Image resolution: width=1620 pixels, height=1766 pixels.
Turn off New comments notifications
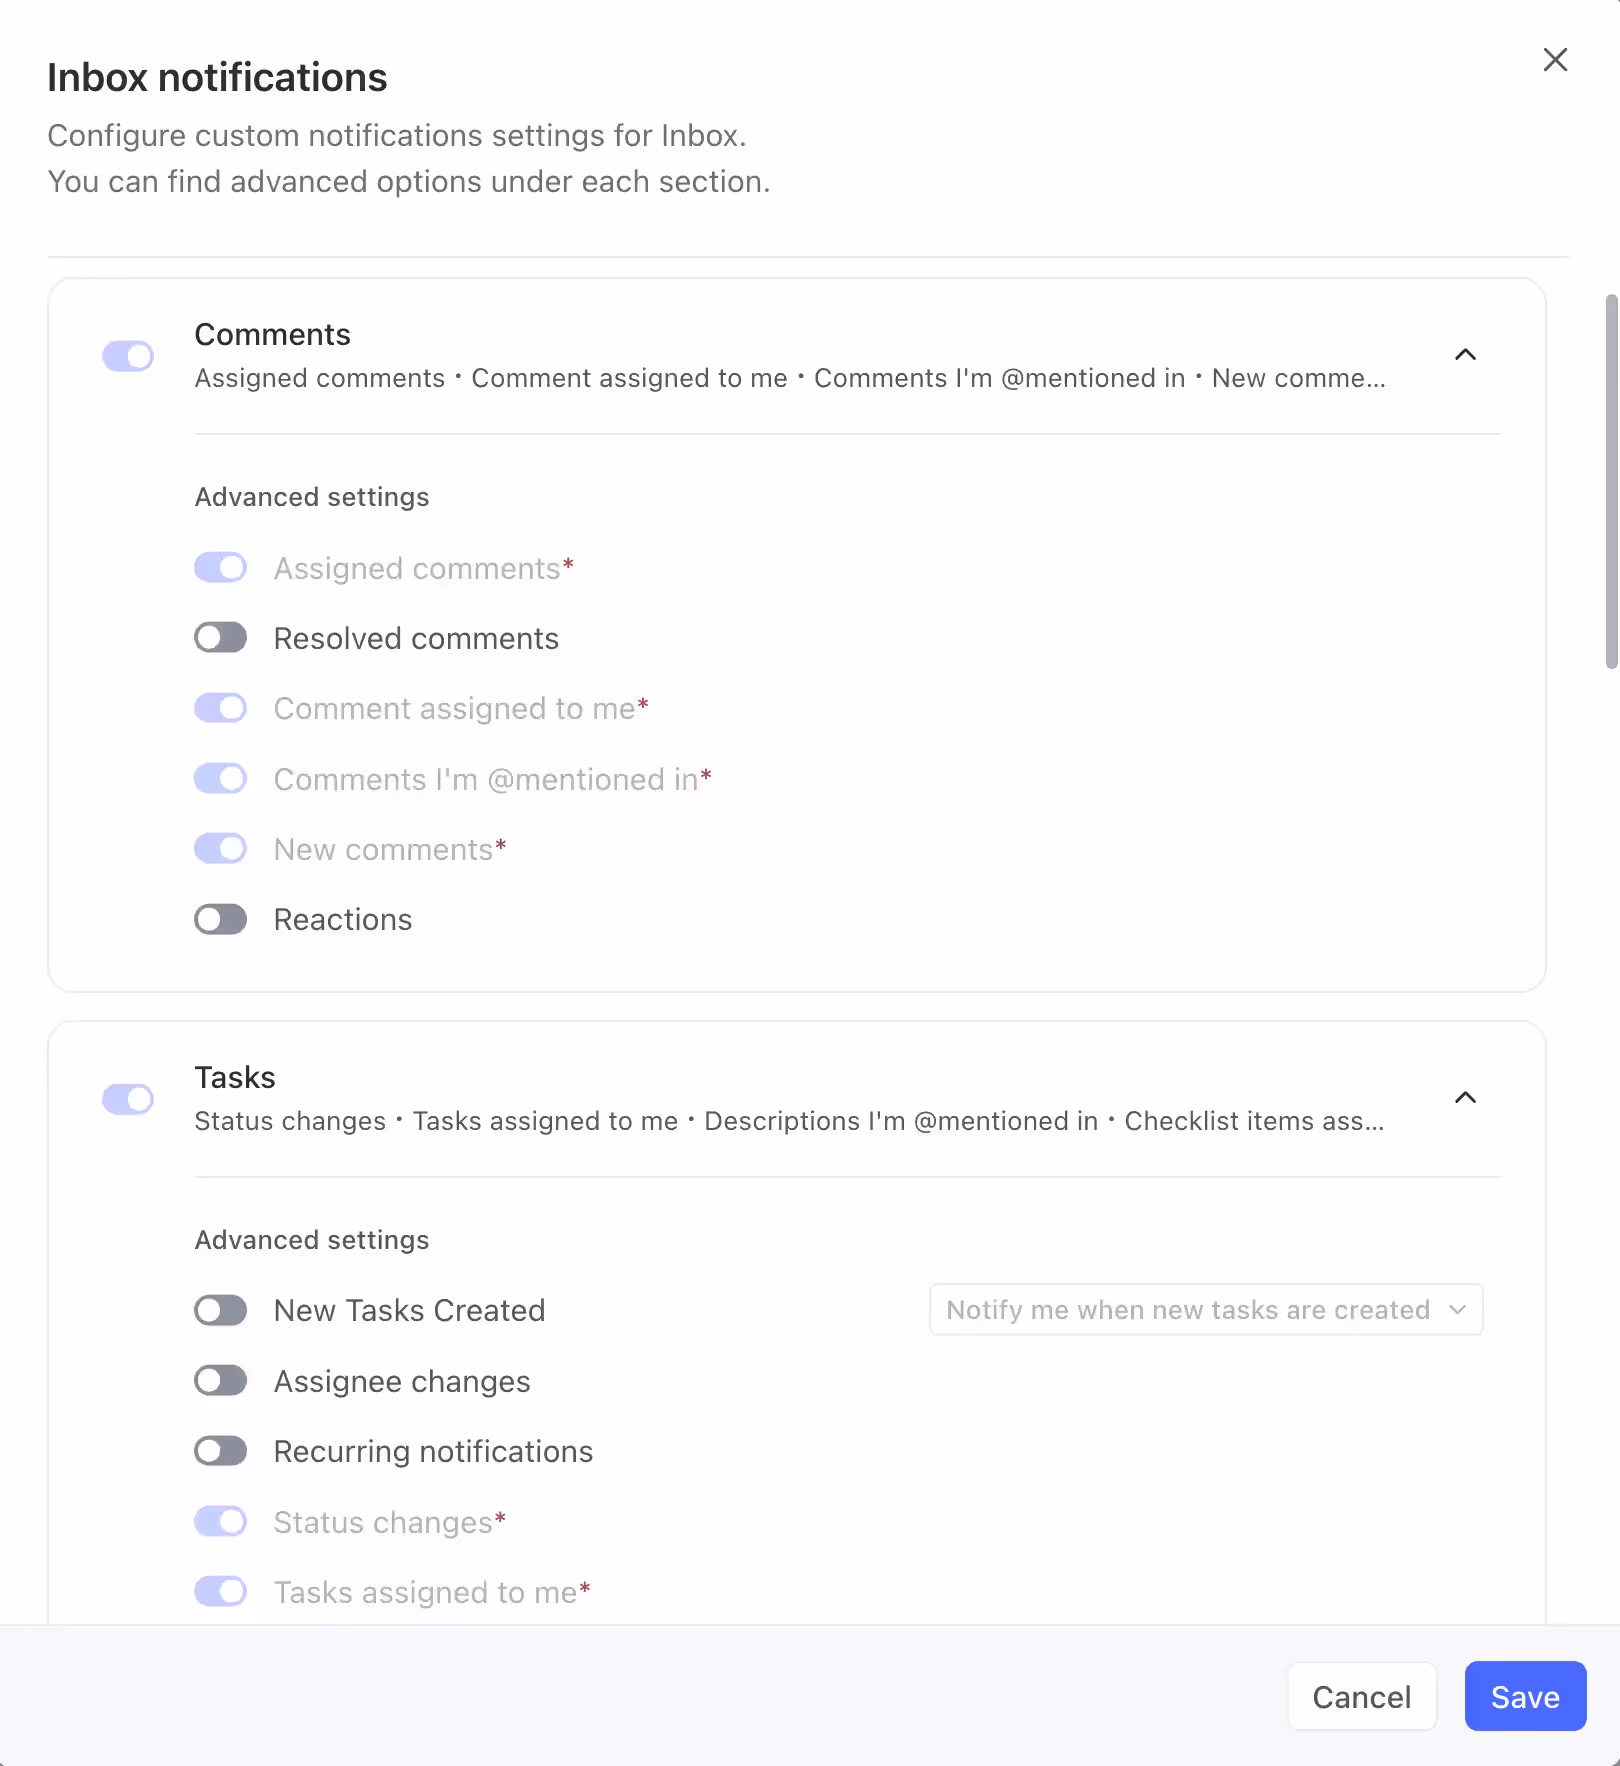point(220,848)
